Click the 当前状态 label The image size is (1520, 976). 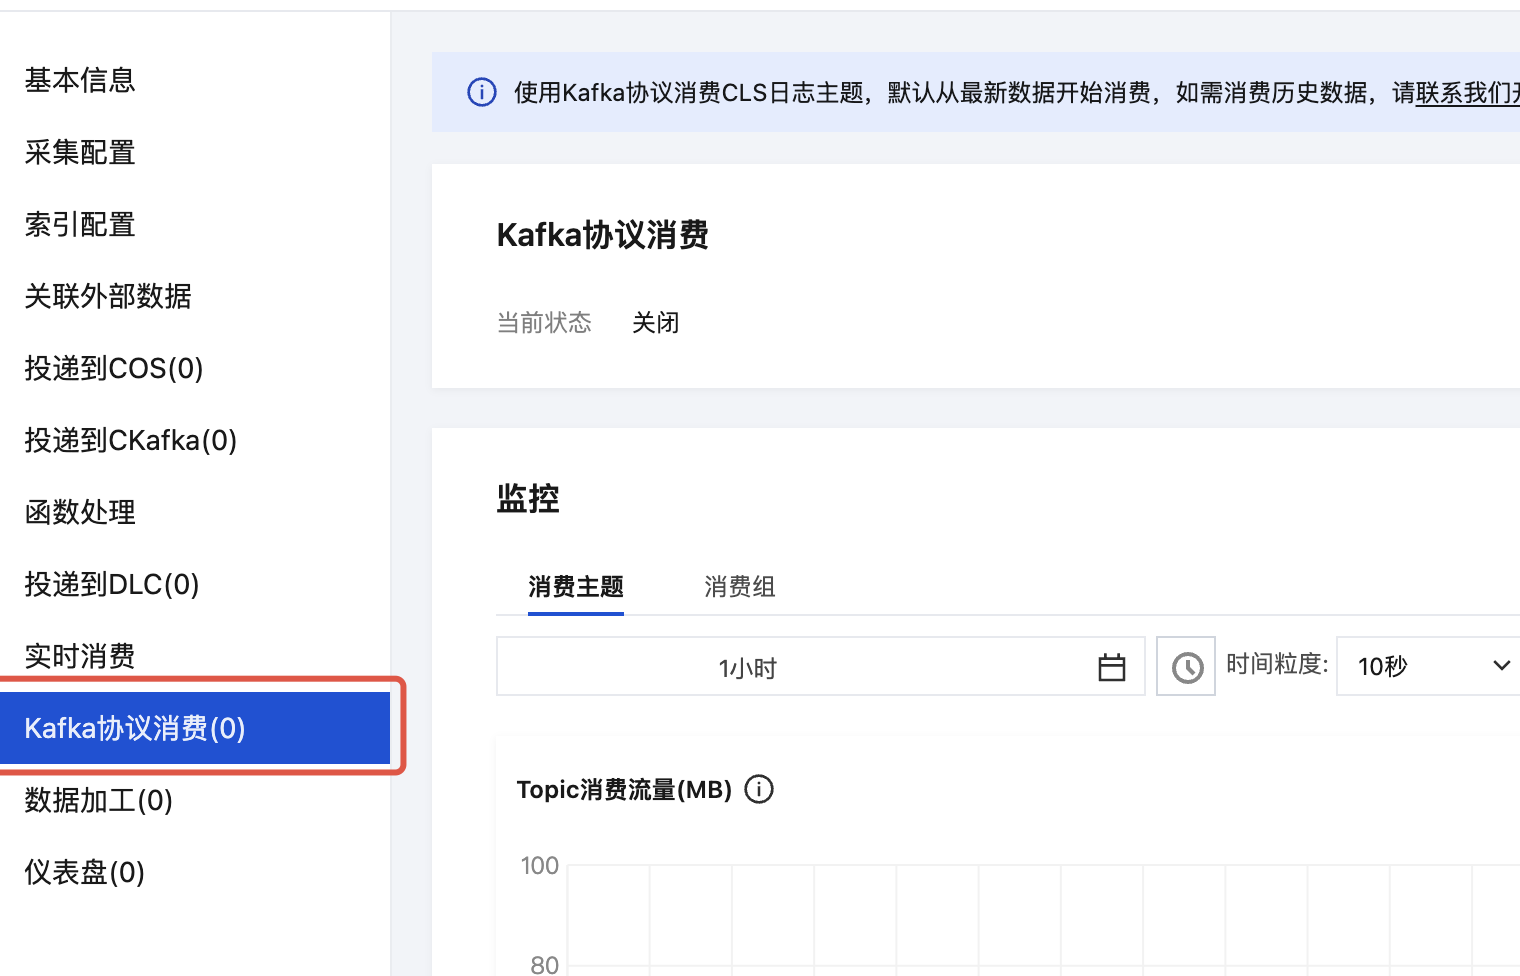pyautogui.click(x=544, y=323)
